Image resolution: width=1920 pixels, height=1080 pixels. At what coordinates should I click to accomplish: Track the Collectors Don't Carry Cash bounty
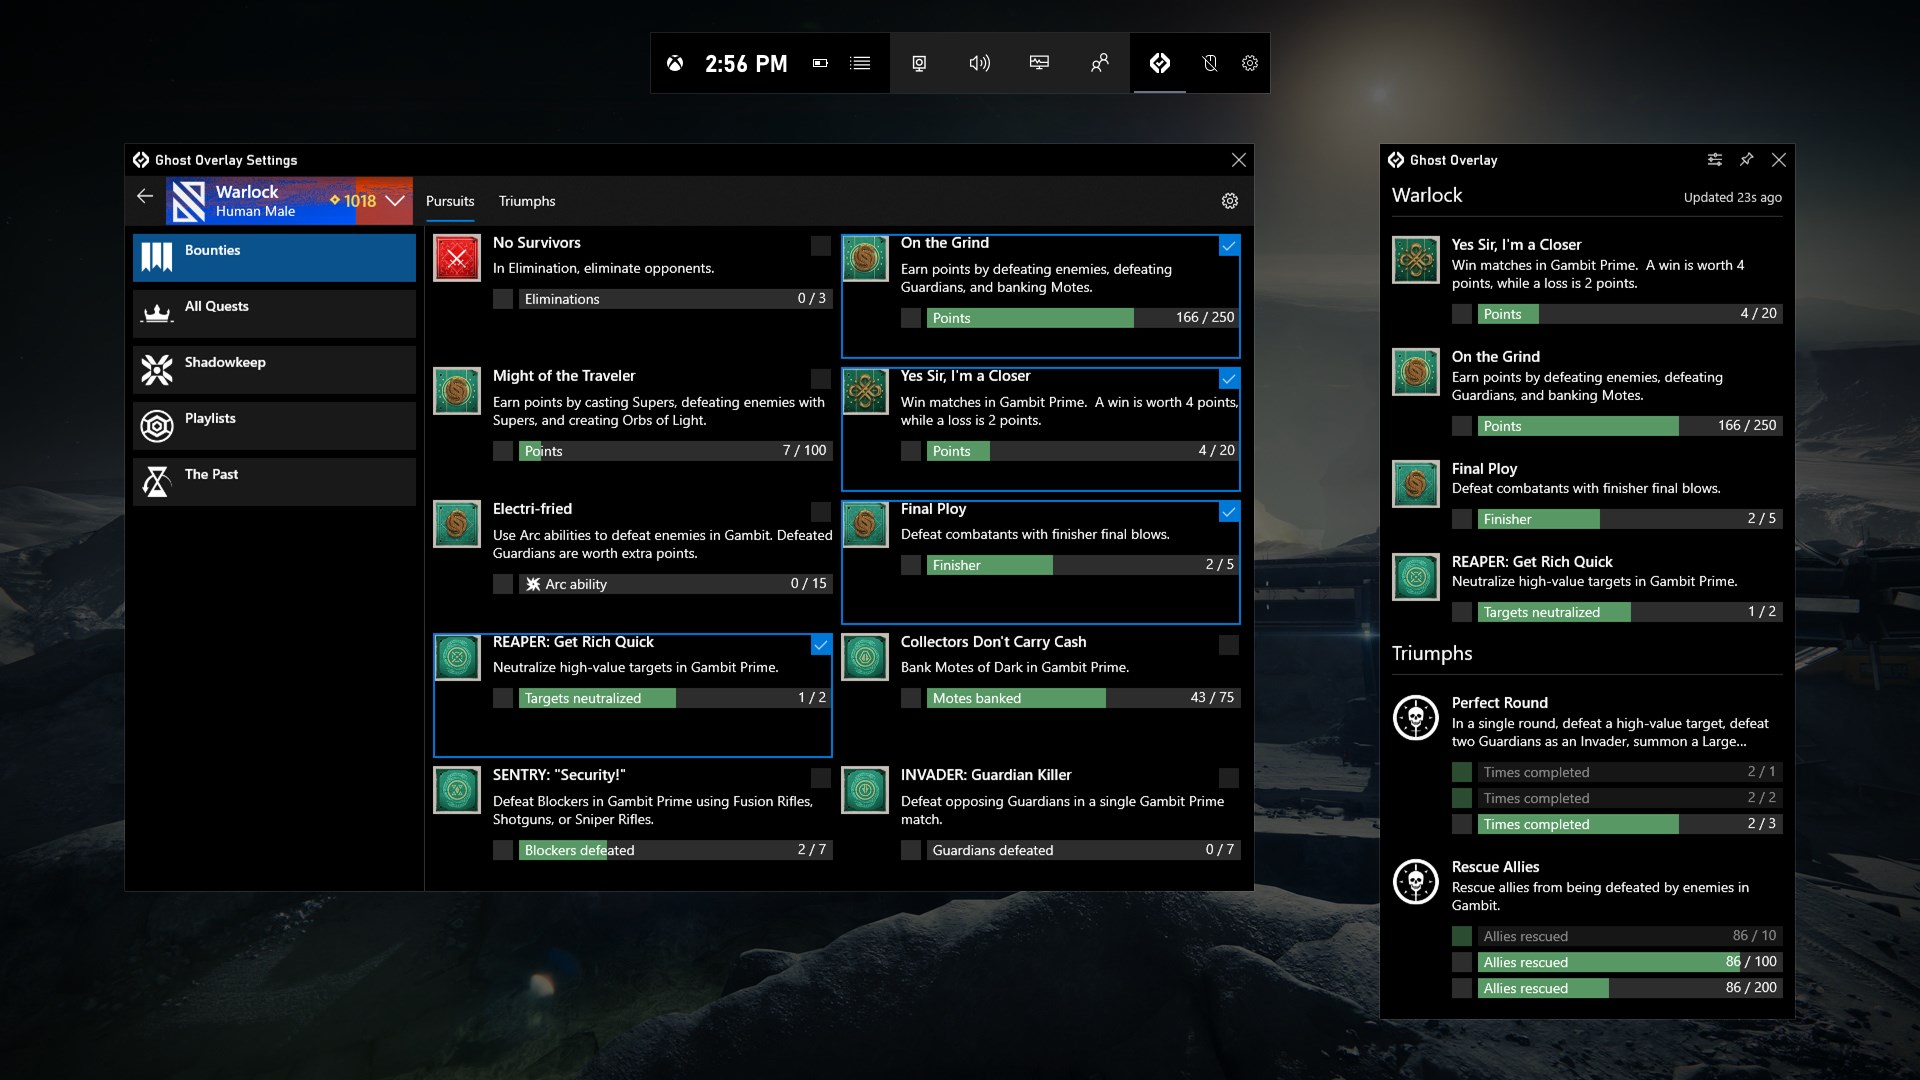pos(1228,645)
